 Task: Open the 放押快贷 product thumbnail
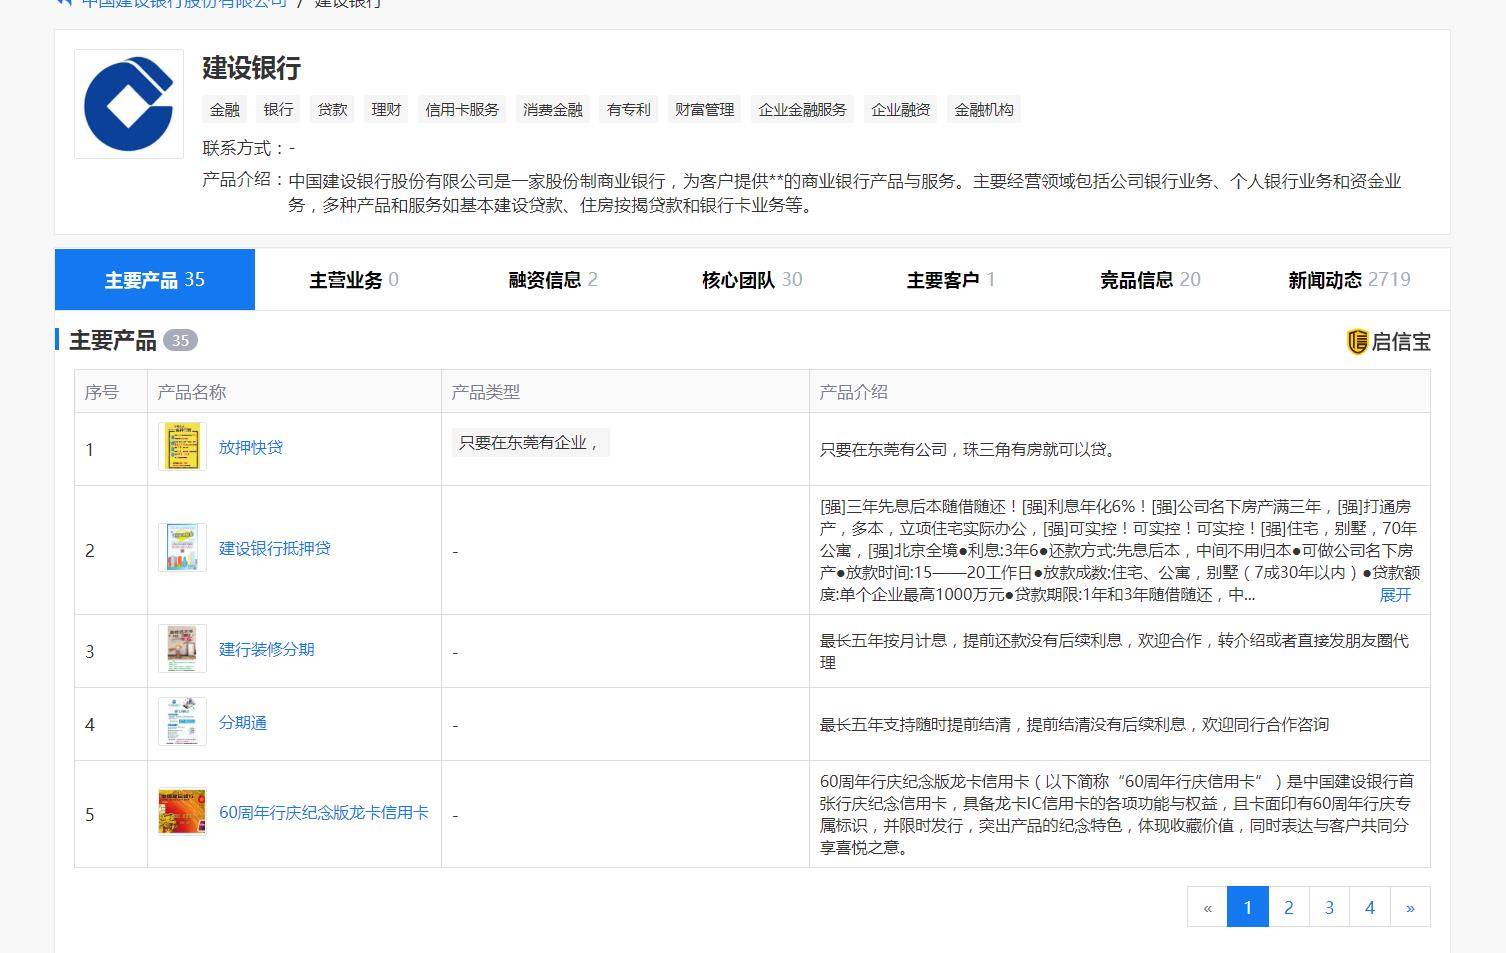pos(181,446)
